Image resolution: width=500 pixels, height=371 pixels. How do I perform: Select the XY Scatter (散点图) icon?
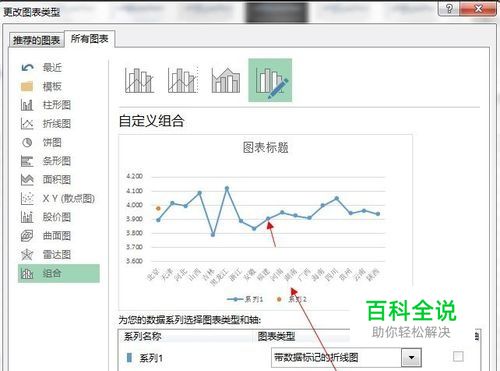pyautogui.click(x=27, y=198)
